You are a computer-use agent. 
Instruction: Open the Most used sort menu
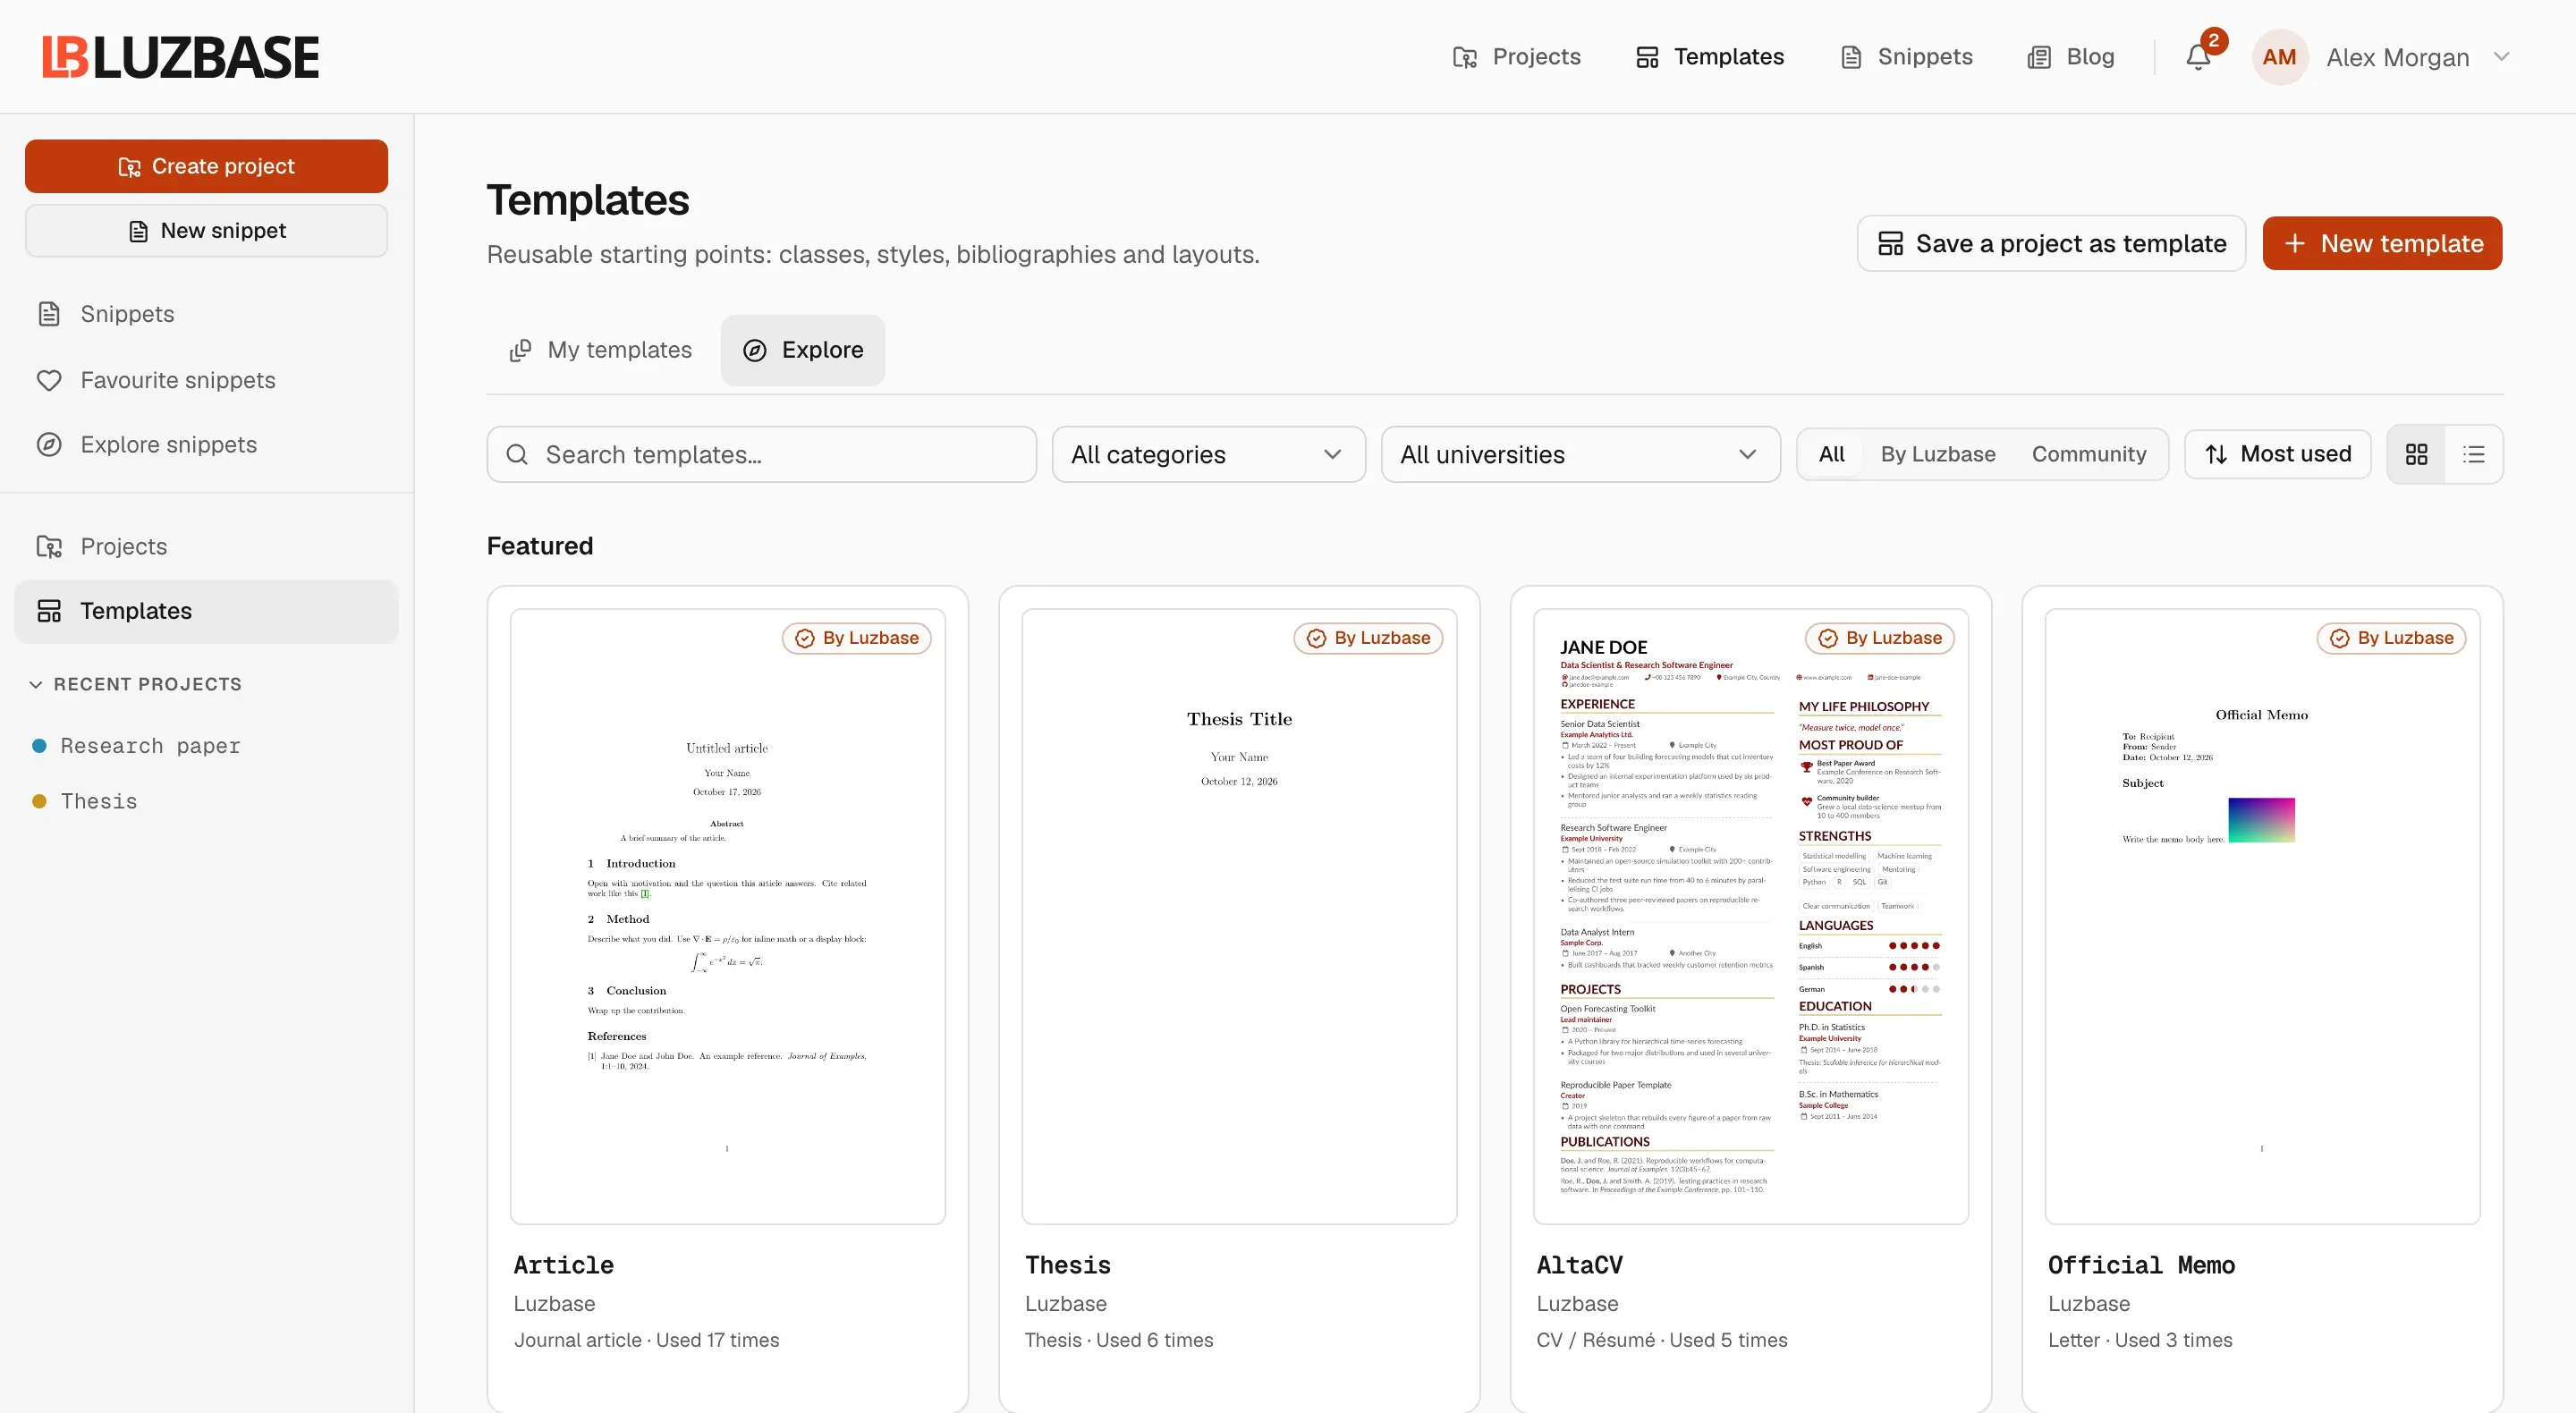(2277, 455)
